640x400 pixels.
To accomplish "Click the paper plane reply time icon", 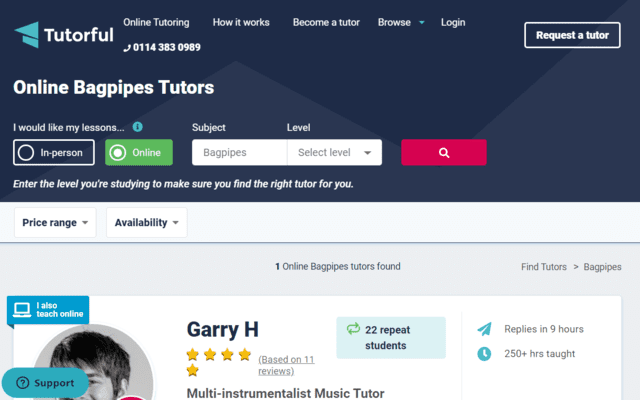I will (484, 329).
